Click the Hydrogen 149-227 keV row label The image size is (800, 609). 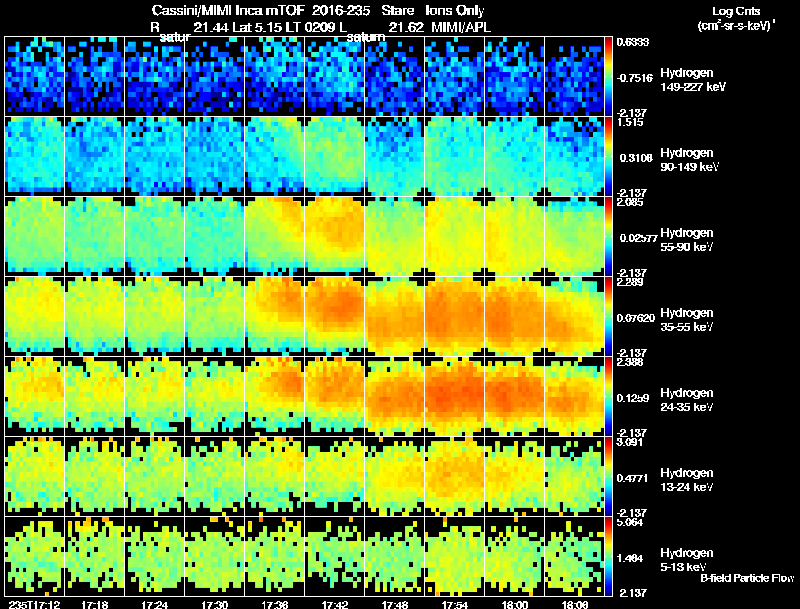pyautogui.click(x=693, y=80)
